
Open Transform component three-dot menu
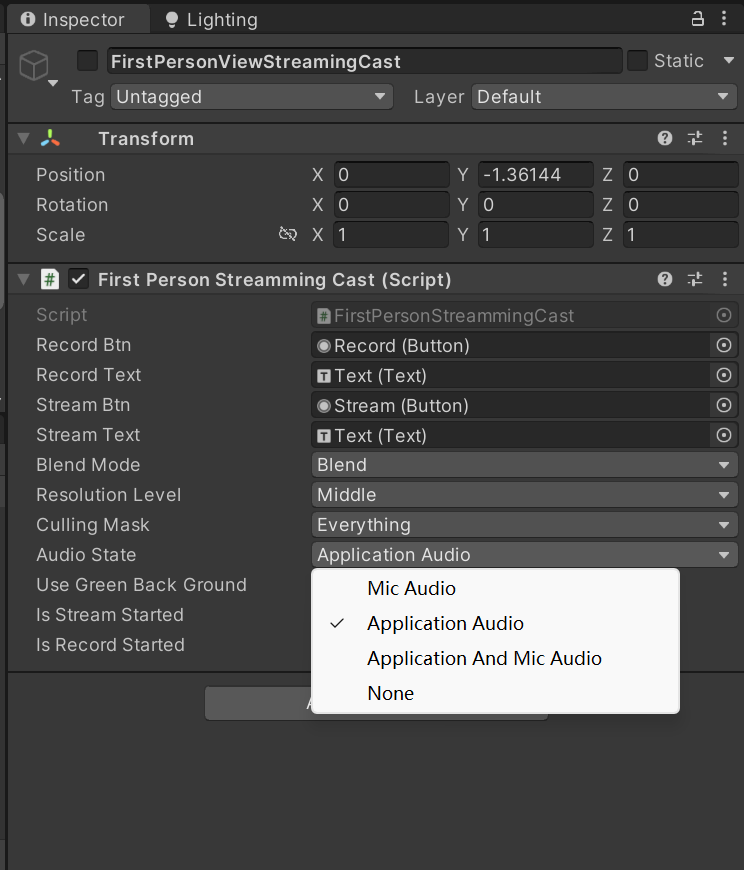725,138
